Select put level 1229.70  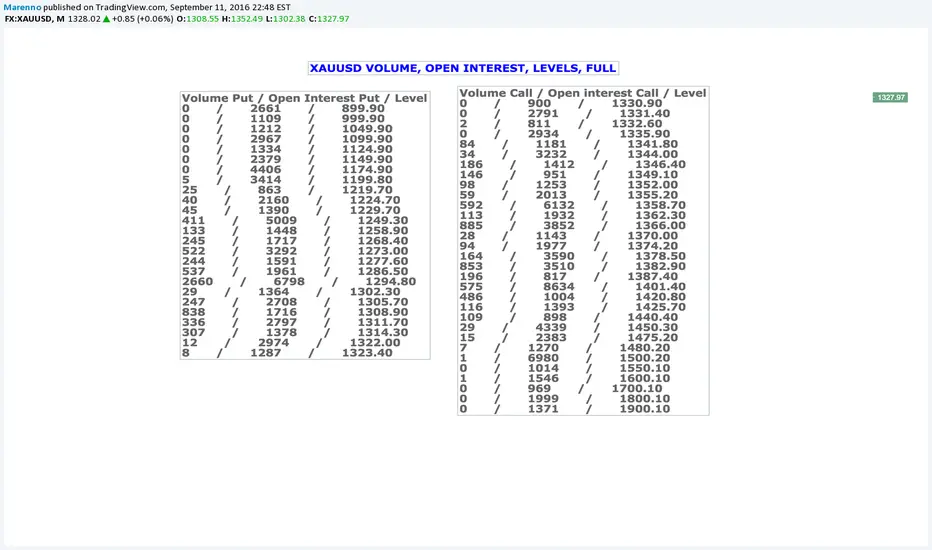[375, 210]
